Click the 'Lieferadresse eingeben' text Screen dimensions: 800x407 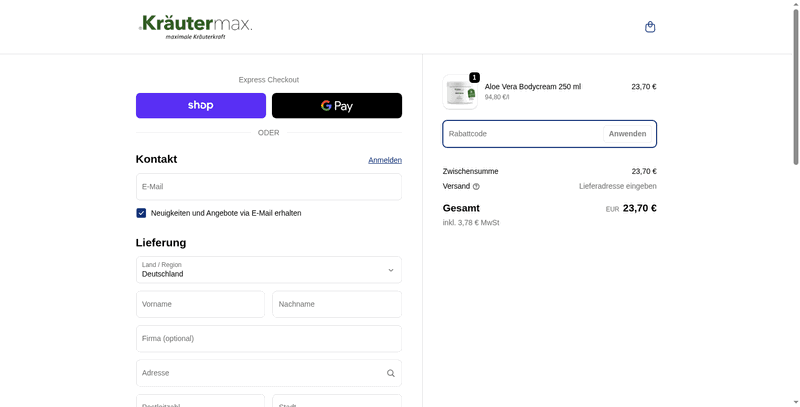(617, 186)
